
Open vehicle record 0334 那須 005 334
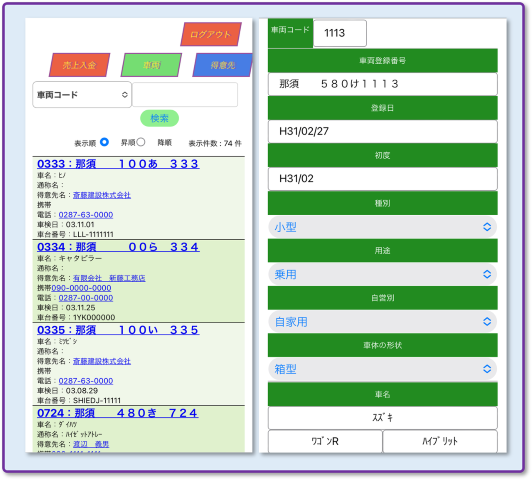click(x=118, y=247)
